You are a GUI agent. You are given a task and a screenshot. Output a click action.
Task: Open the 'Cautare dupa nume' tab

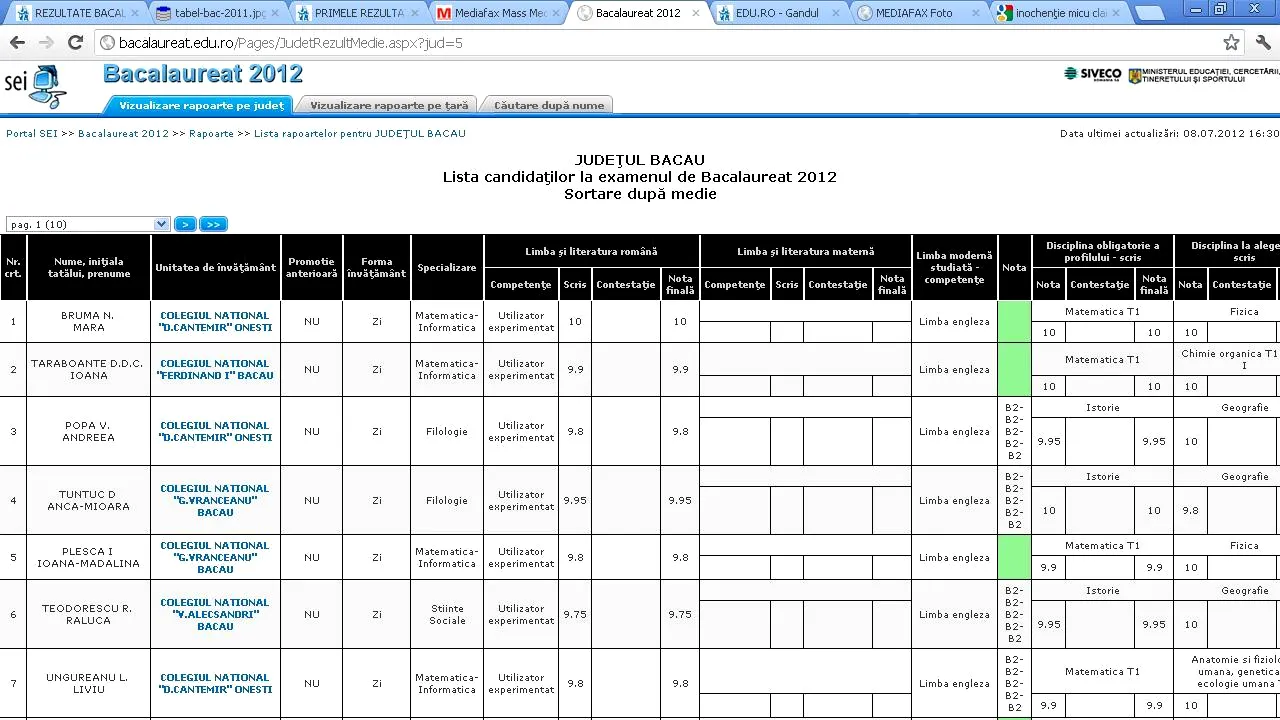pos(547,105)
